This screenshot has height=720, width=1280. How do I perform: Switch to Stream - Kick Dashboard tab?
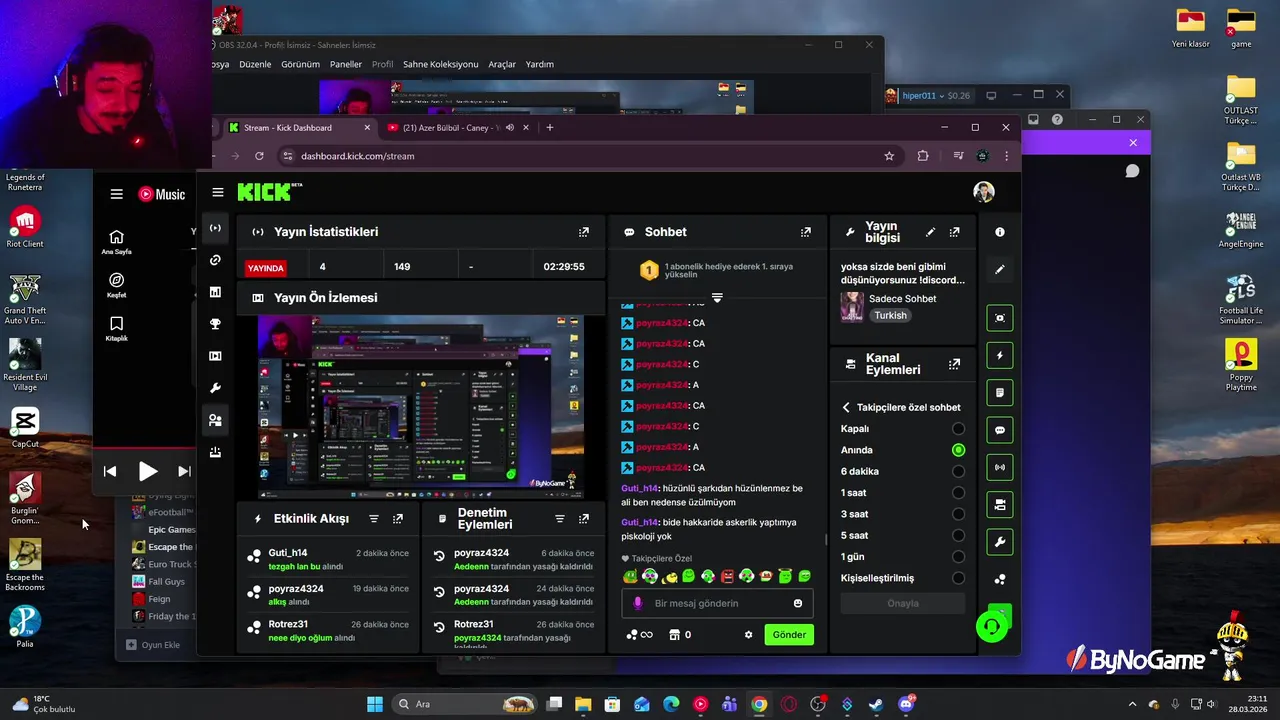click(x=299, y=128)
